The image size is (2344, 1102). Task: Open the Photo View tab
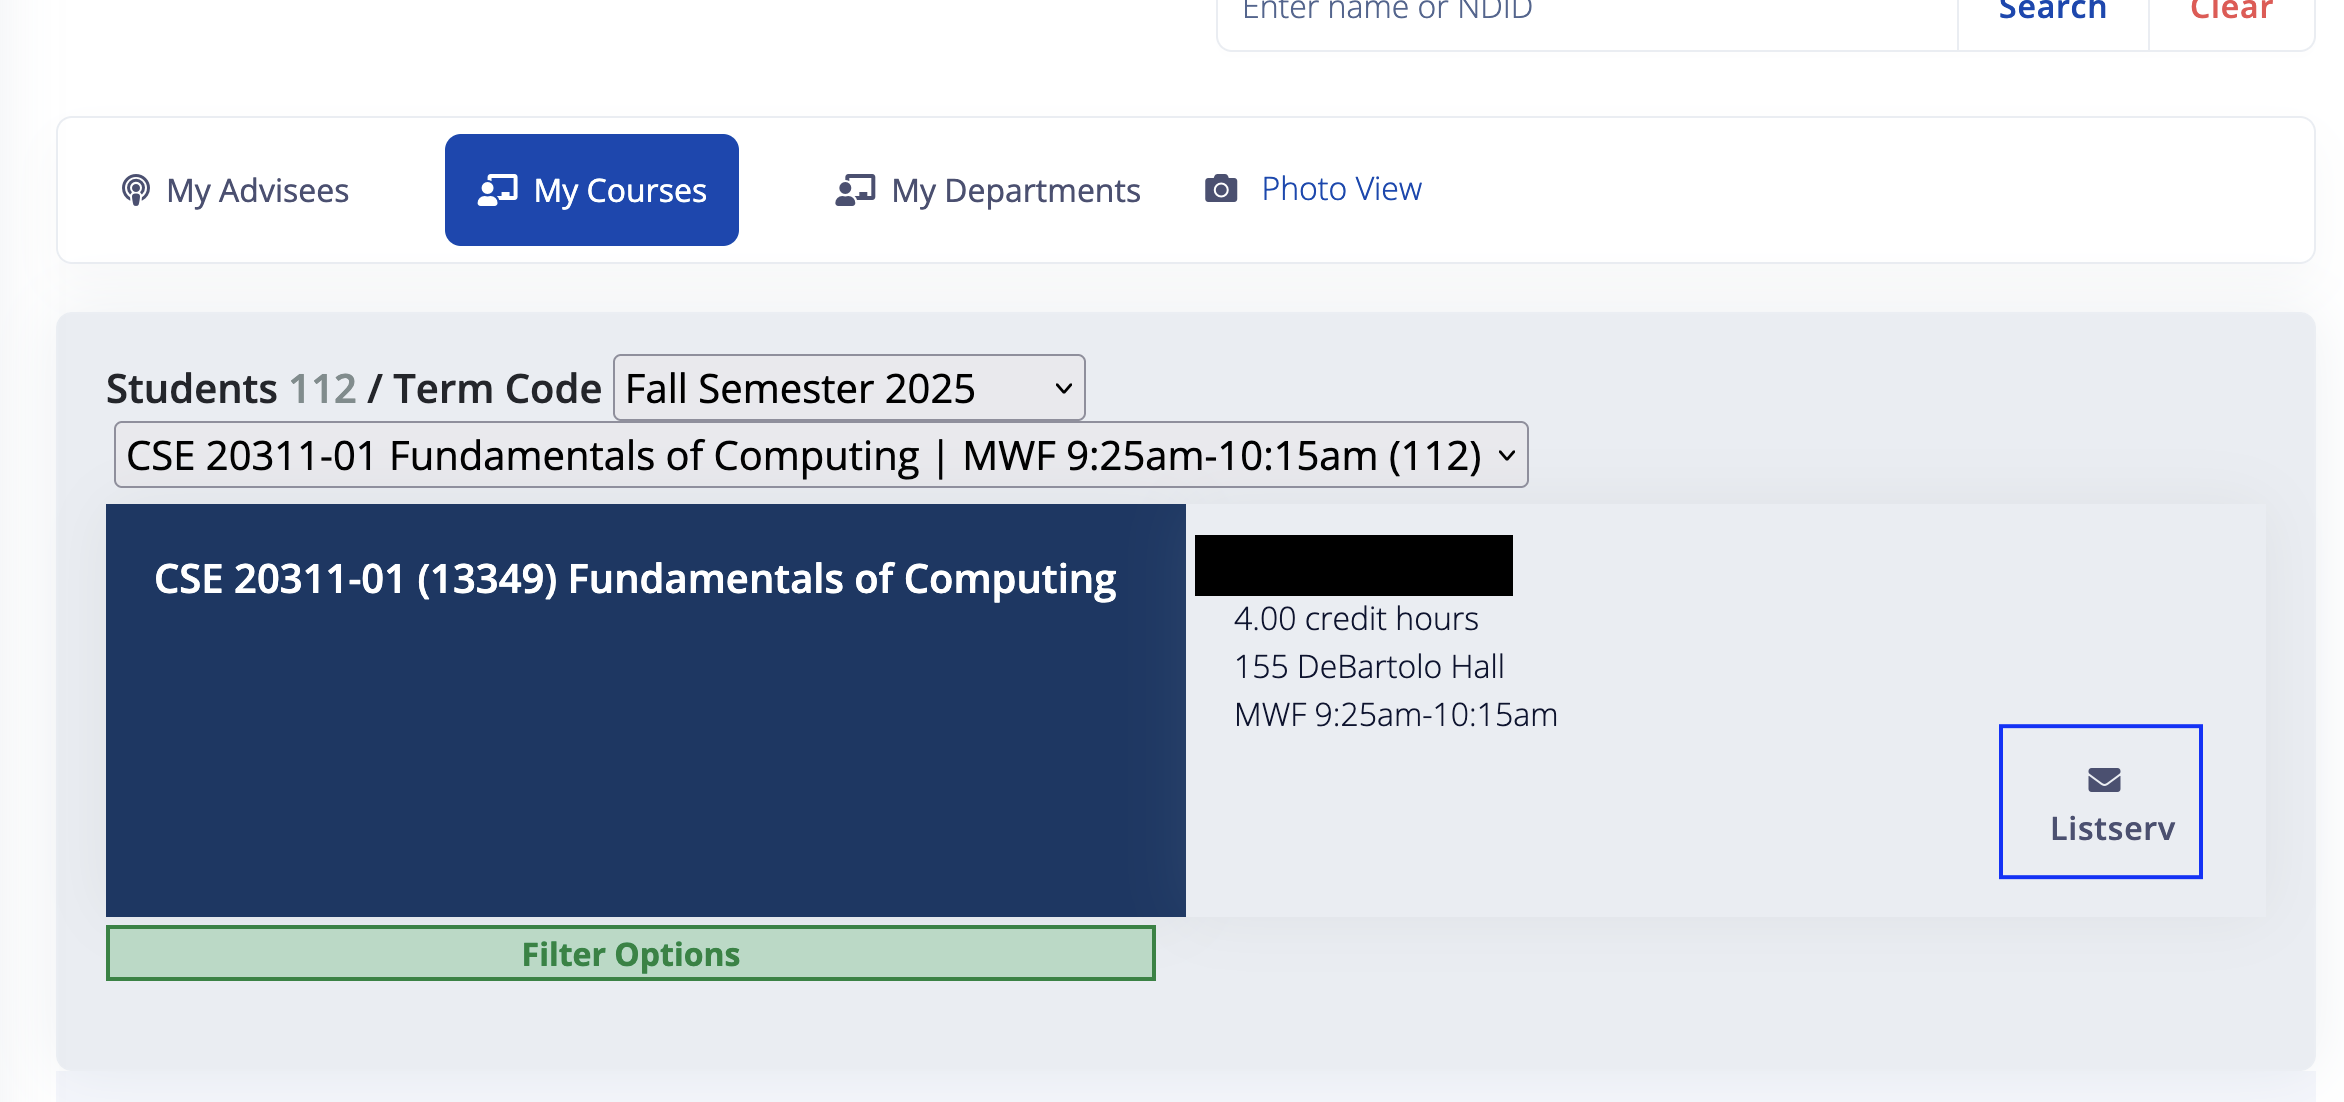[1341, 188]
